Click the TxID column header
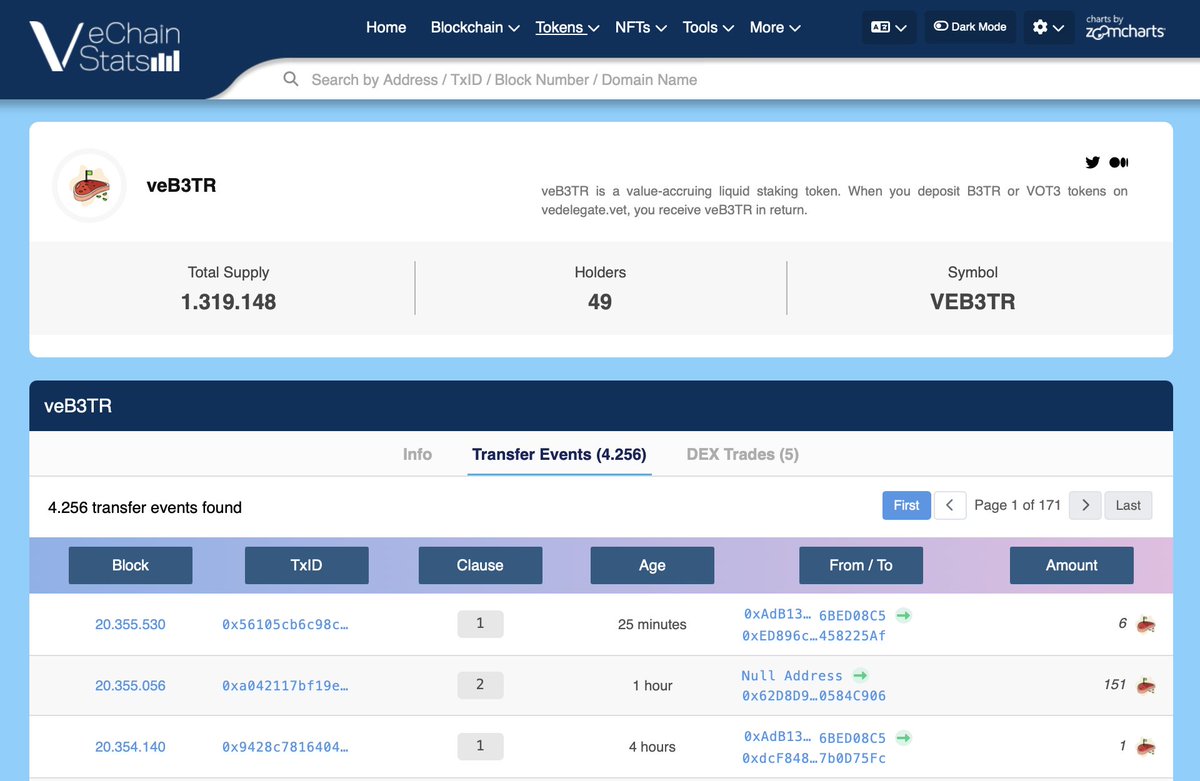Viewport: 1200px width, 781px height. 307,565
